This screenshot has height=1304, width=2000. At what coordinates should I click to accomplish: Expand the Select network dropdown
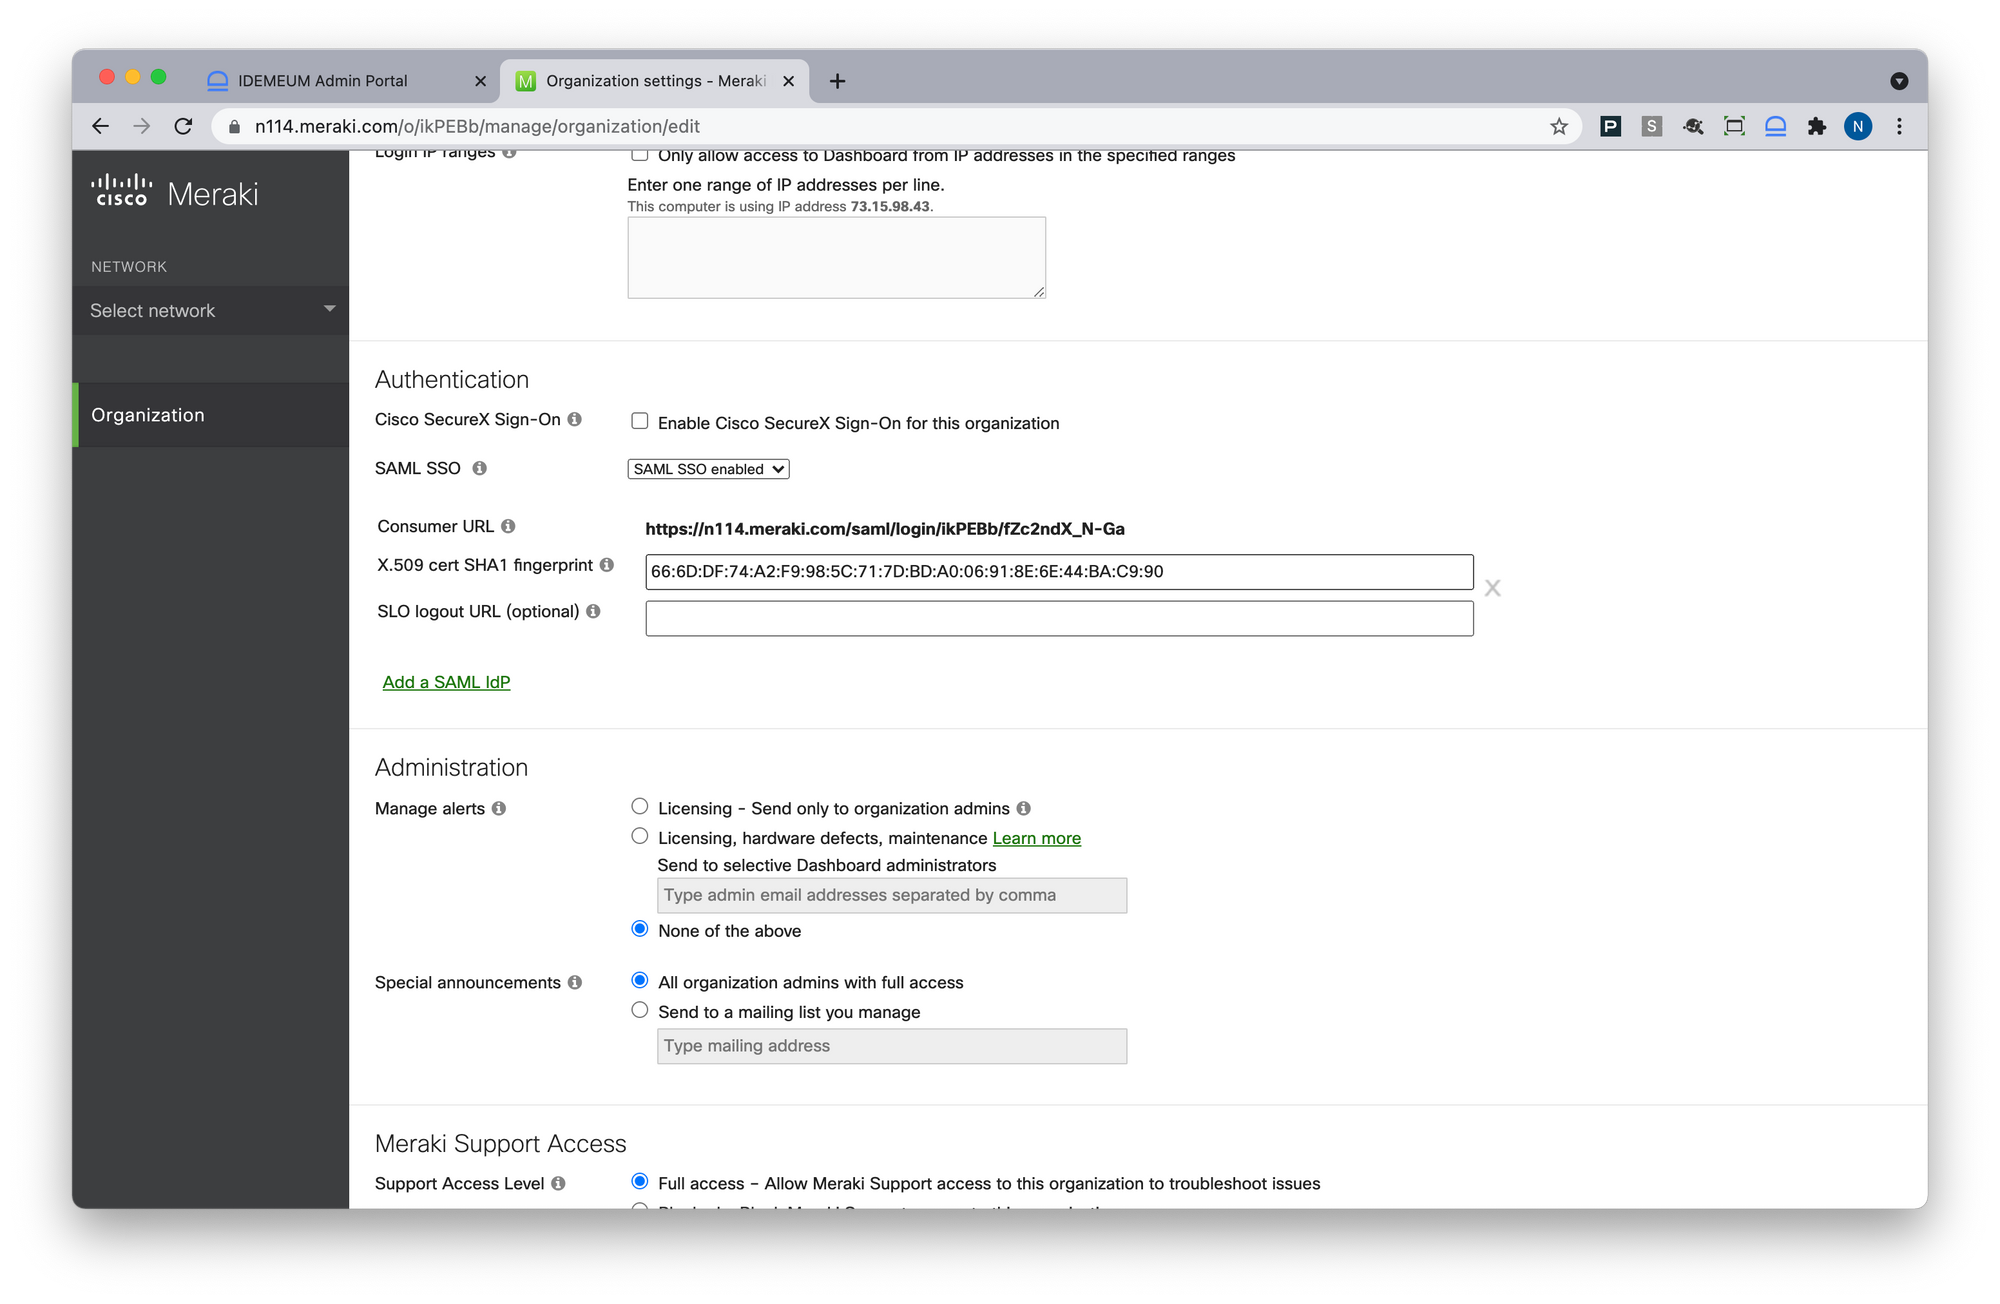click(211, 310)
